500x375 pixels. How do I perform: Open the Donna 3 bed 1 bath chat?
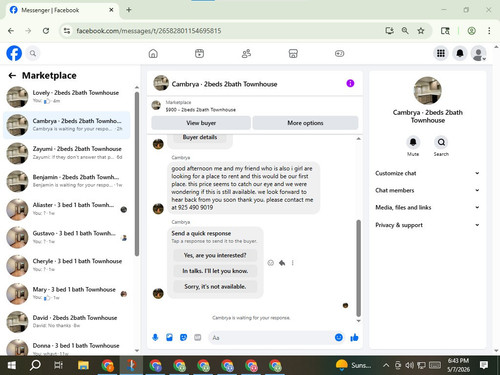coord(67,347)
